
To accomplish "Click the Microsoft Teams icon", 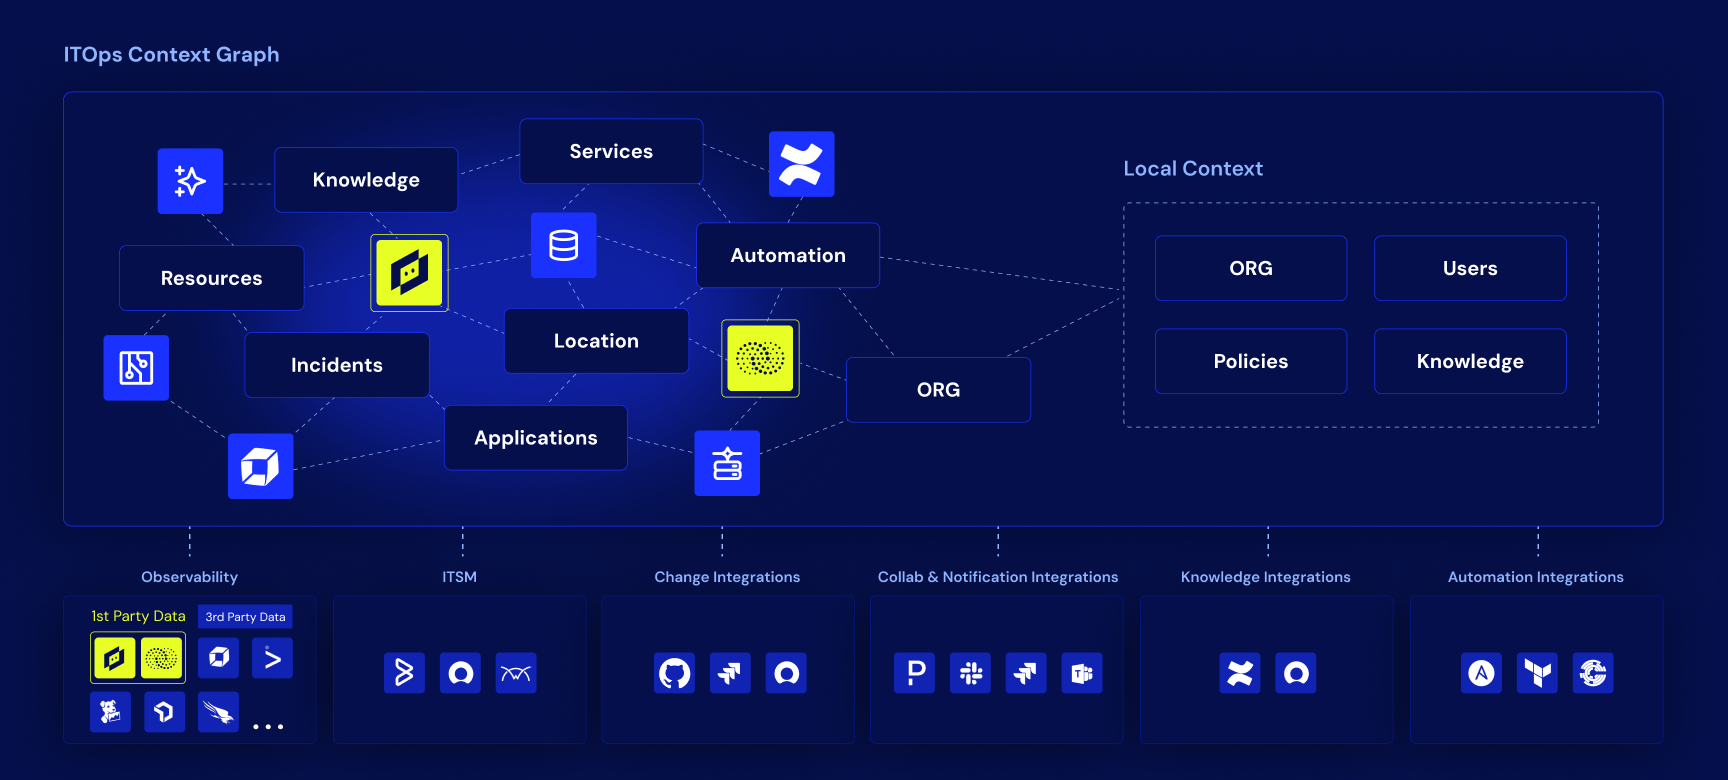I will click(x=1082, y=673).
